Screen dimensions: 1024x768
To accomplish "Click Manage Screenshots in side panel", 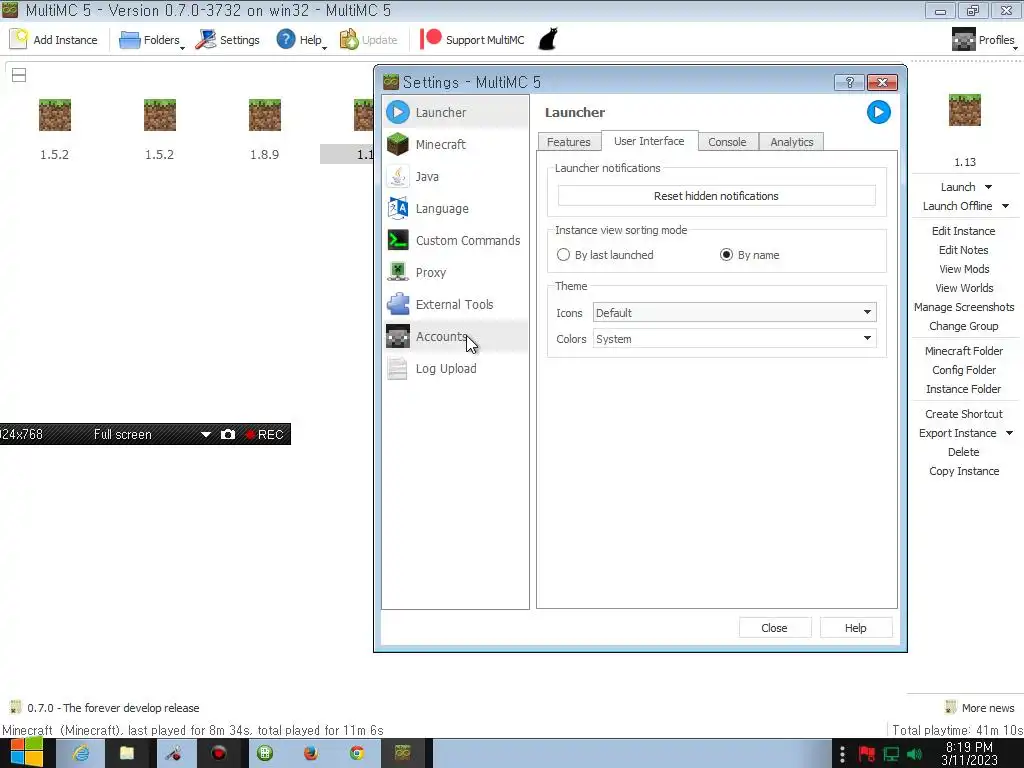I will [x=964, y=307].
